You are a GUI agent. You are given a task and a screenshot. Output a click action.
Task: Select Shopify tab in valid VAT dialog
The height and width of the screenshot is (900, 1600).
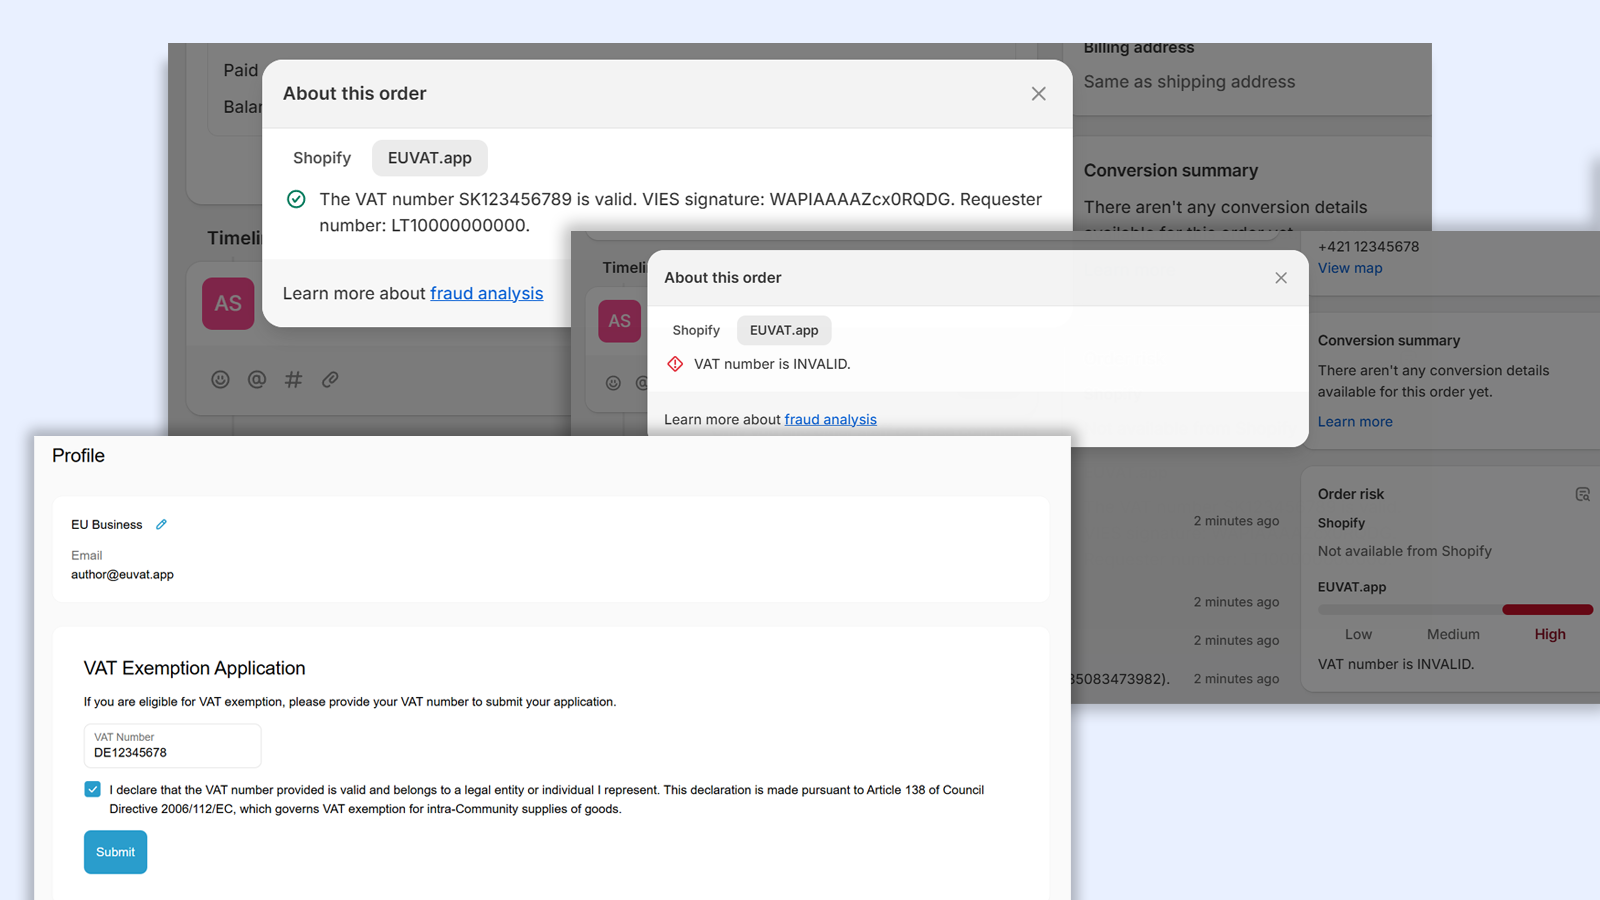(322, 158)
